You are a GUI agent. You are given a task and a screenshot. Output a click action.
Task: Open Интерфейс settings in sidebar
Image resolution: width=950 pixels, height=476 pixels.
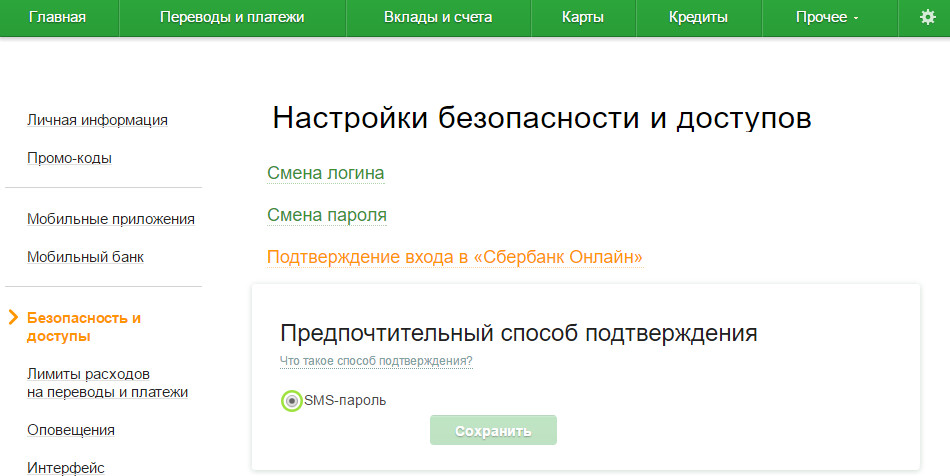pos(66,467)
